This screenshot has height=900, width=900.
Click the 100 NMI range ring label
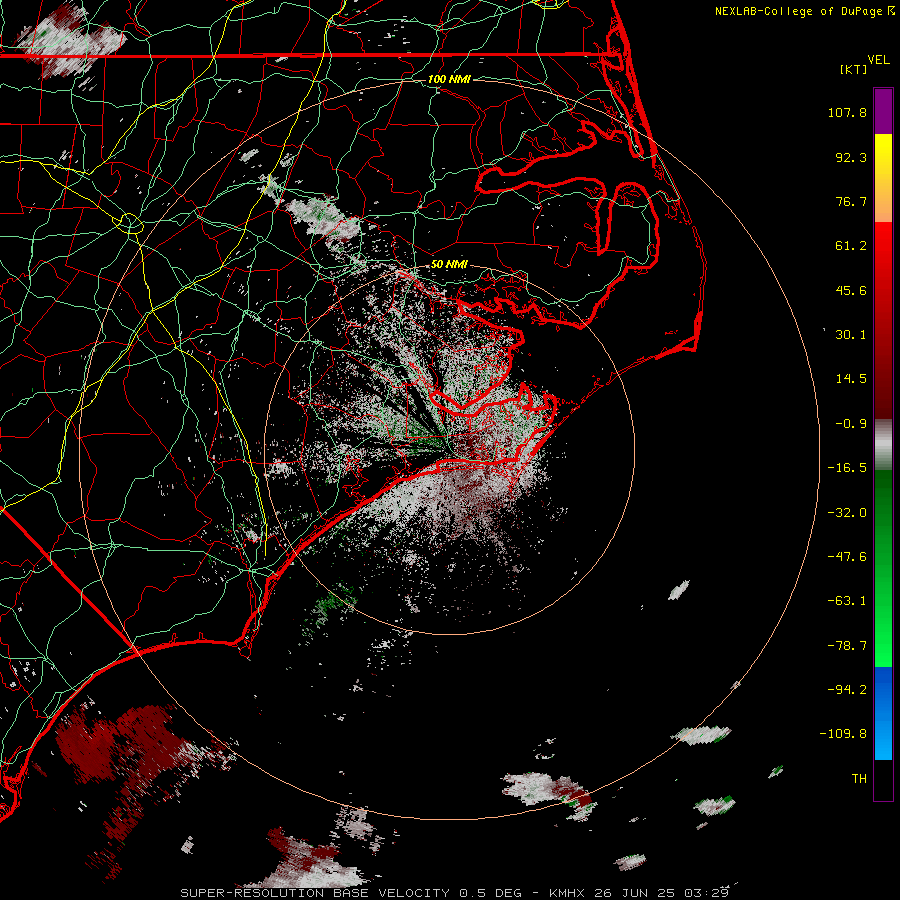449,79
